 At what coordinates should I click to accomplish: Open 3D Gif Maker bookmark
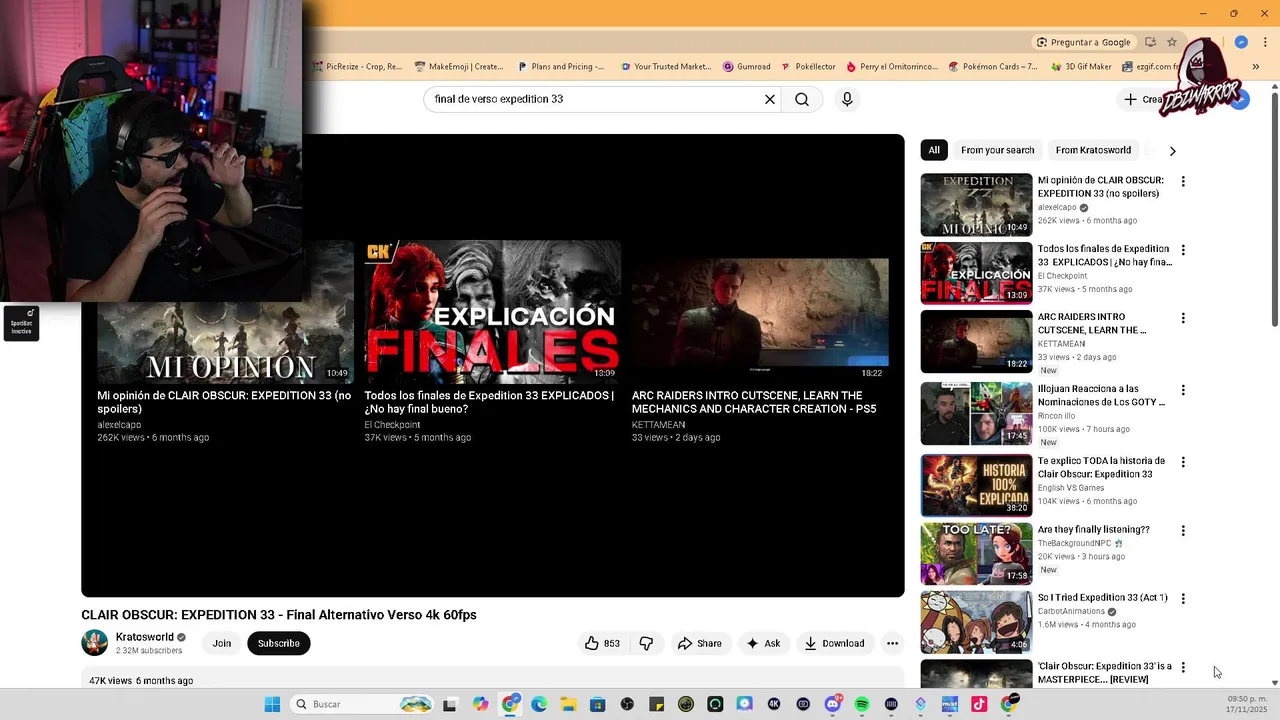1081,67
